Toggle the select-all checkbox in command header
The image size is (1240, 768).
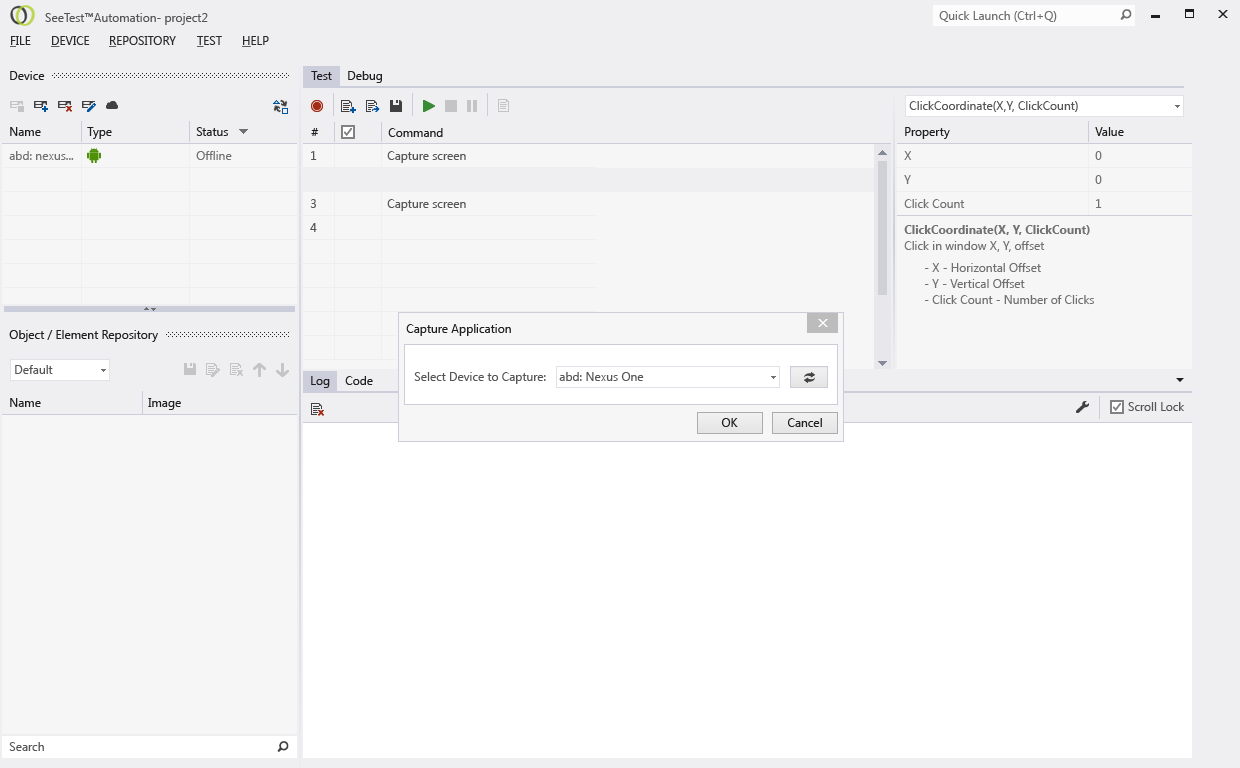click(348, 132)
